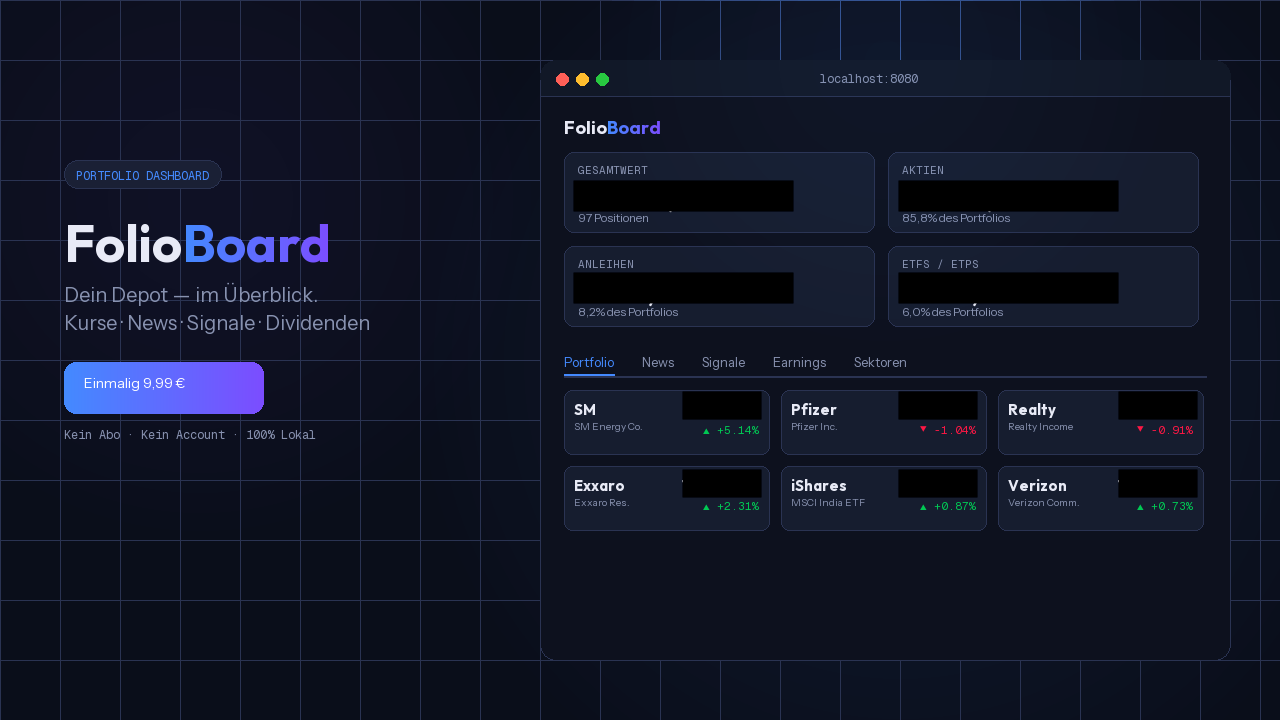Click the green traffic light dot
Screen dimensions: 1280x720
(602, 79)
